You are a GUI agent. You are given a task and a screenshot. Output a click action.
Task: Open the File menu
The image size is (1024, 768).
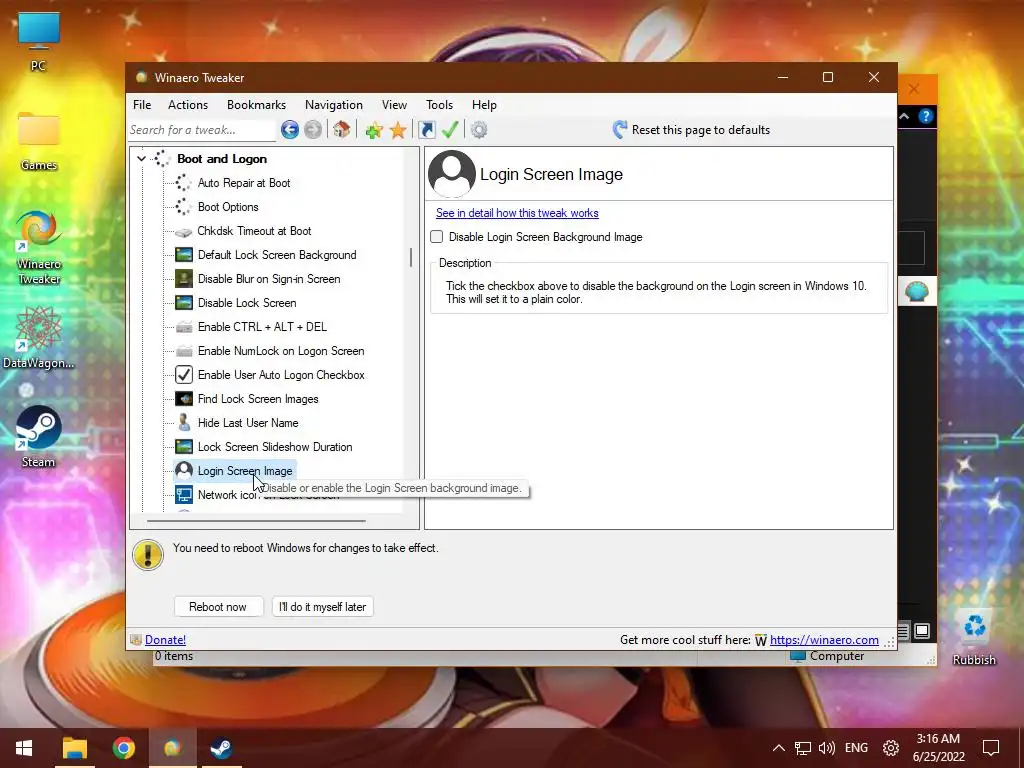pyautogui.click(x=142, y=104)
